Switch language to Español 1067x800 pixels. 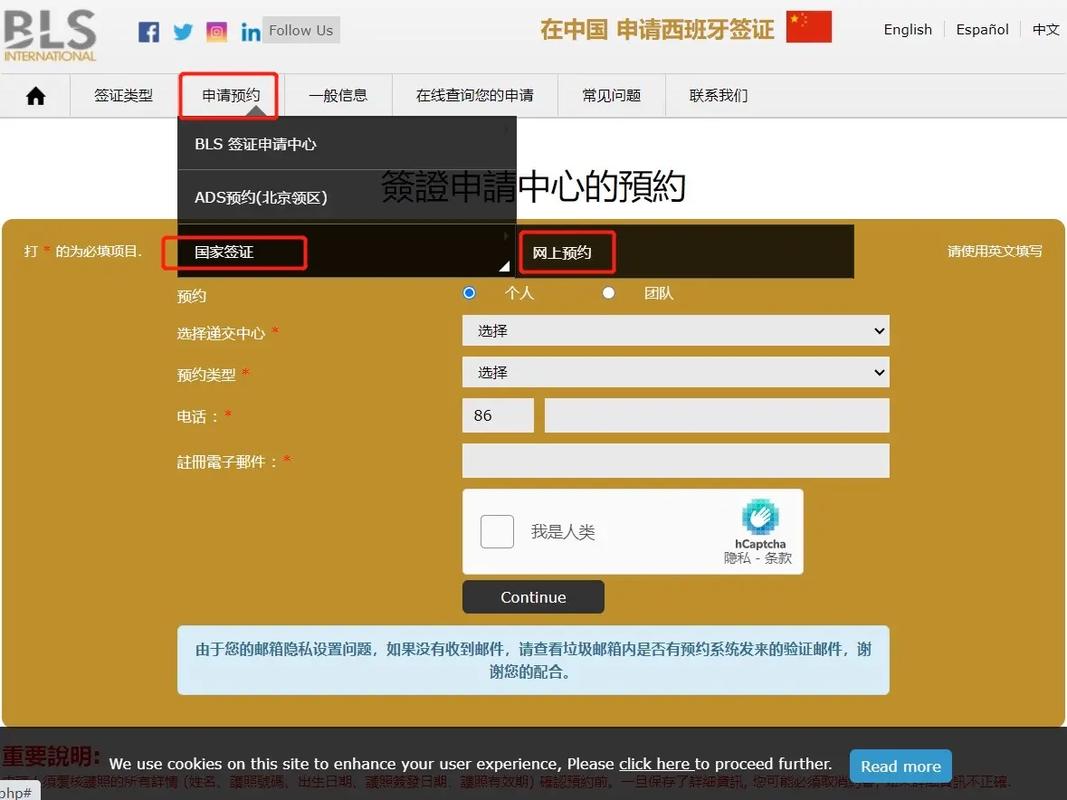point(982,29)
